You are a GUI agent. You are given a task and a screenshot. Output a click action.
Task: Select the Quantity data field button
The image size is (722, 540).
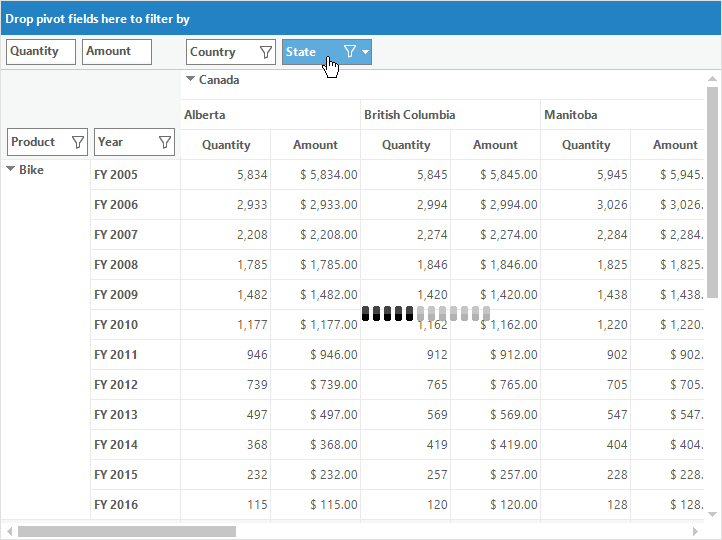[41, 52]
